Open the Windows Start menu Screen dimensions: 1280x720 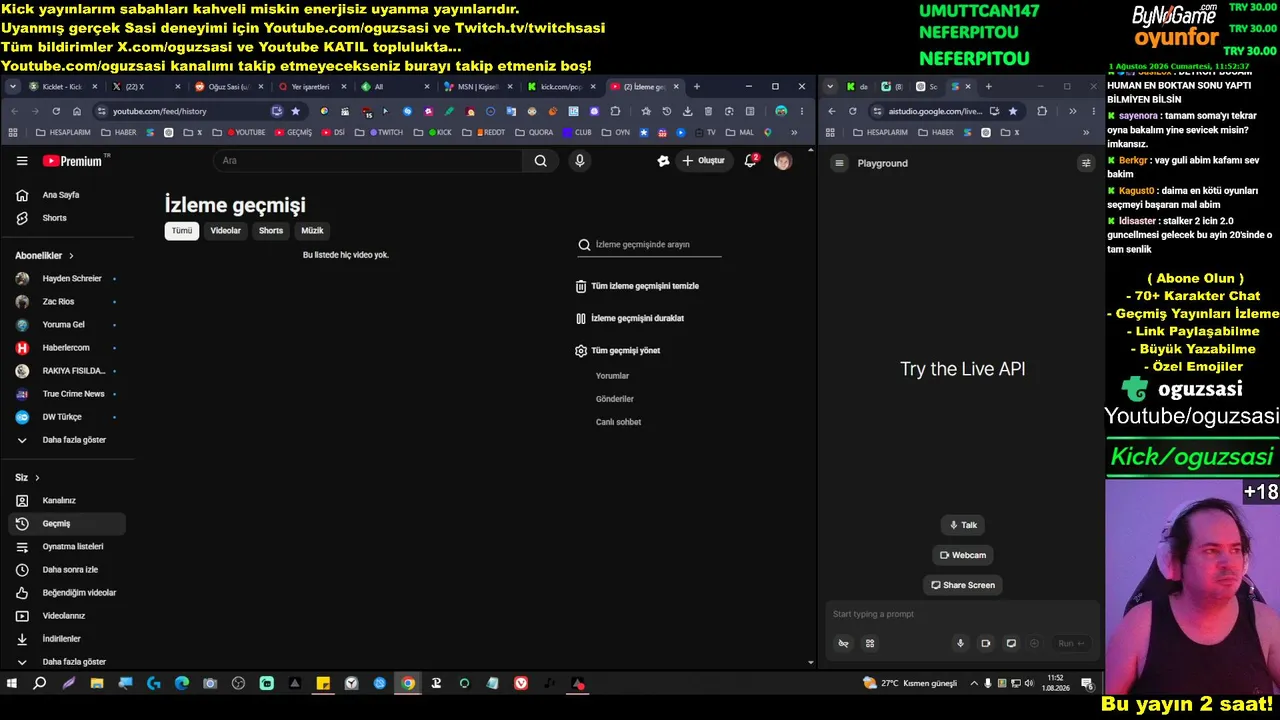click(x=12, y=684)
